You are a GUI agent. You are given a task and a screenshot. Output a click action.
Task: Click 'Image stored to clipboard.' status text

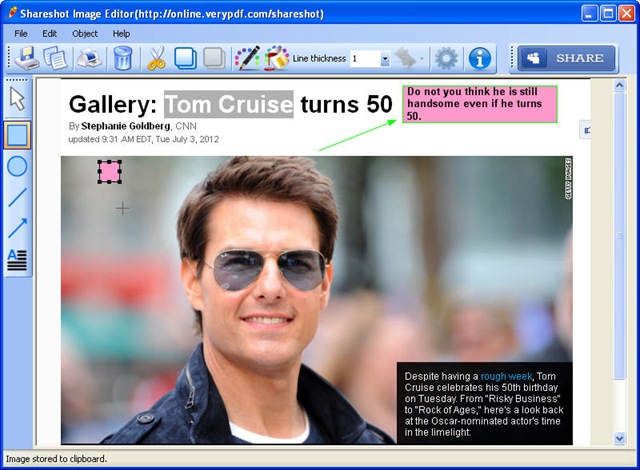[56, 459]
